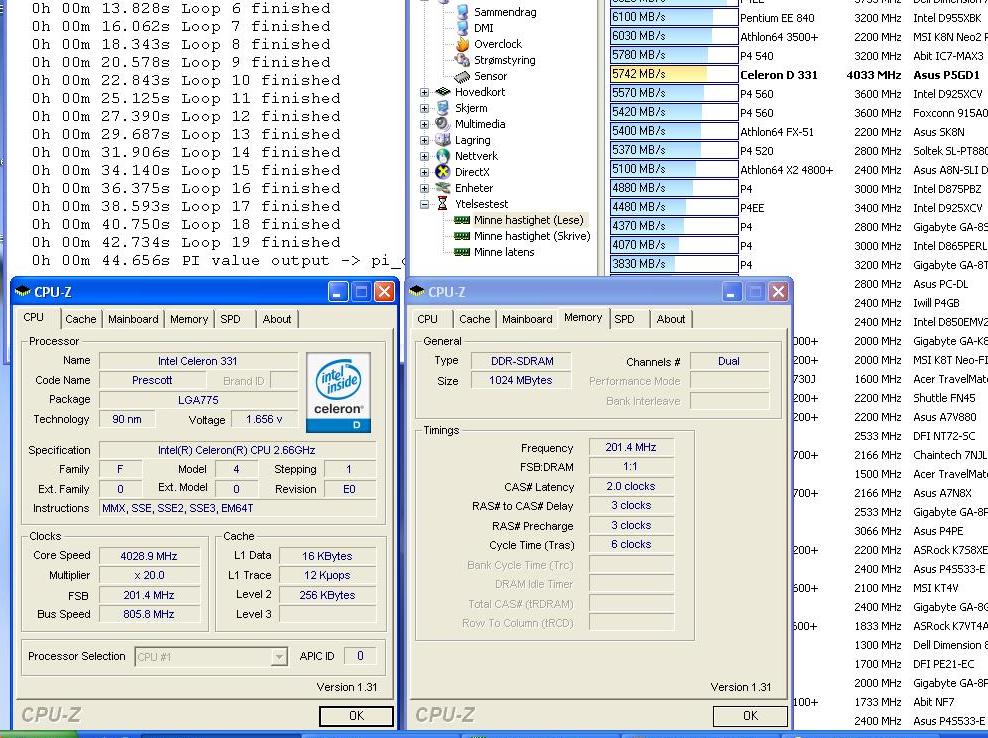Viewport: 988px width, 738px height.
Task: Click the Strømstyring power icon
Action: tap(462, 60)
